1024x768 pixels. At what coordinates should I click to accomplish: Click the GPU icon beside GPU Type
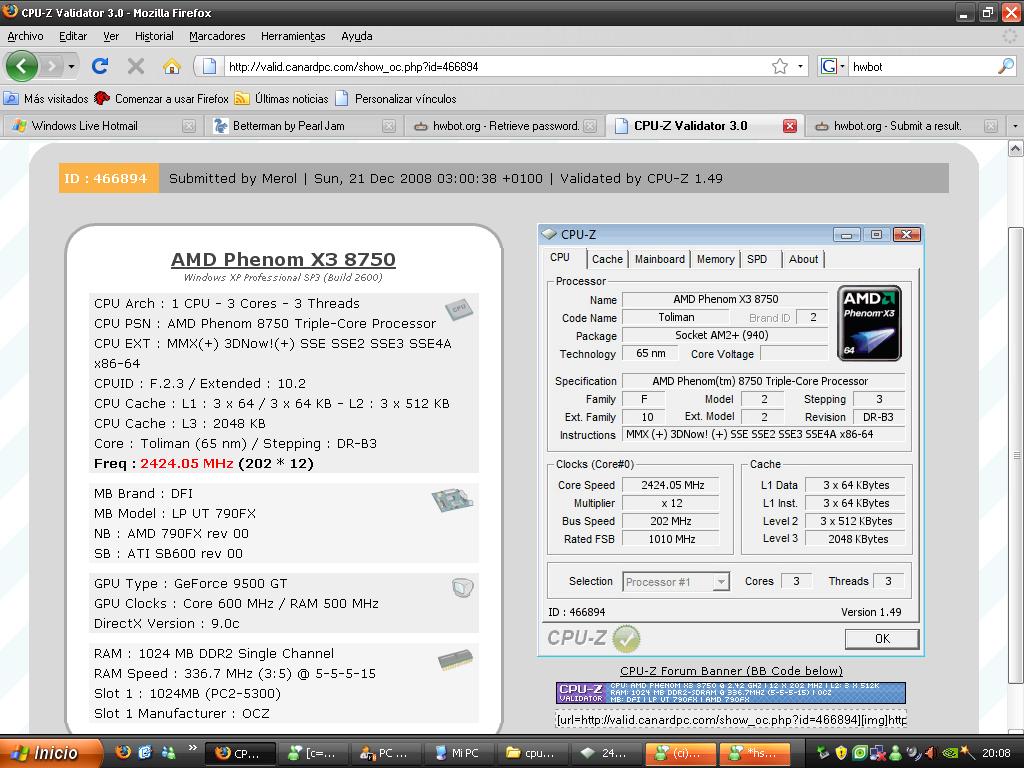pyautogui.click(x=462, y=588)
